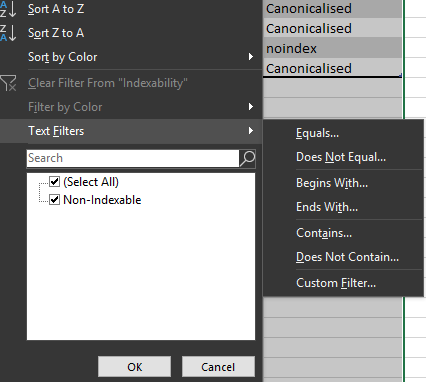Click the search magnifier icon
This screenshot has height=382, width=426.
click(248, 158)
